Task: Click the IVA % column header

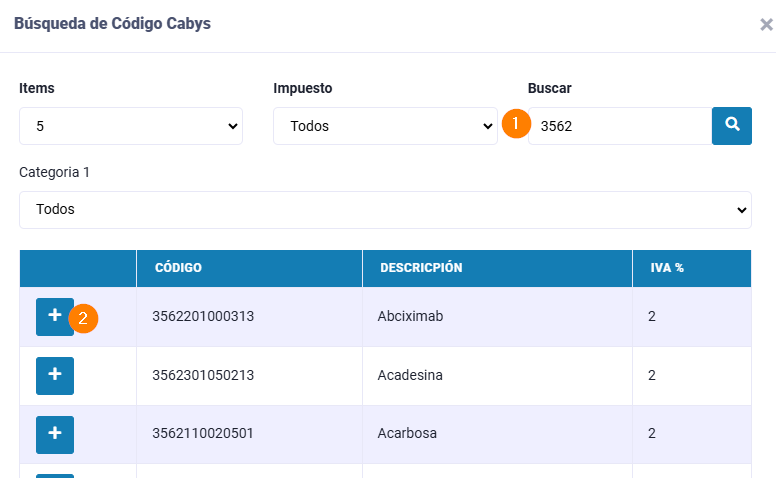Action: (x=691, y=268)
